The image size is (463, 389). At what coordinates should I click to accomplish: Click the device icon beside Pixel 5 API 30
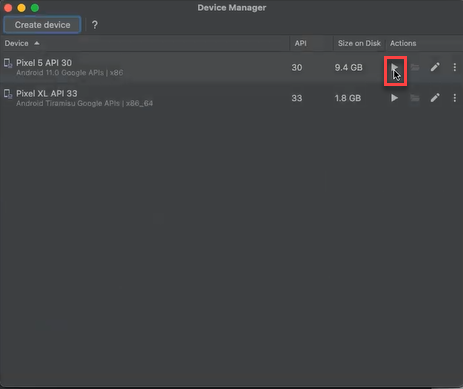8,63
